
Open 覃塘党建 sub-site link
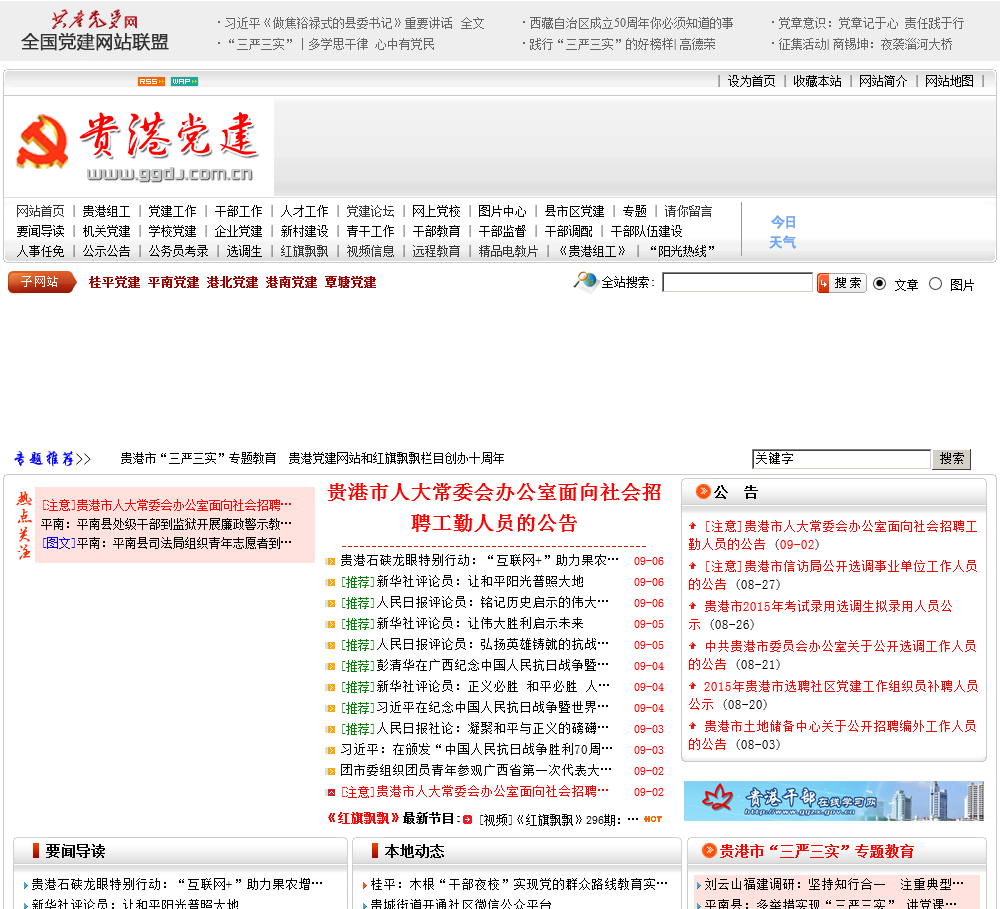click(x=350, y=283)
